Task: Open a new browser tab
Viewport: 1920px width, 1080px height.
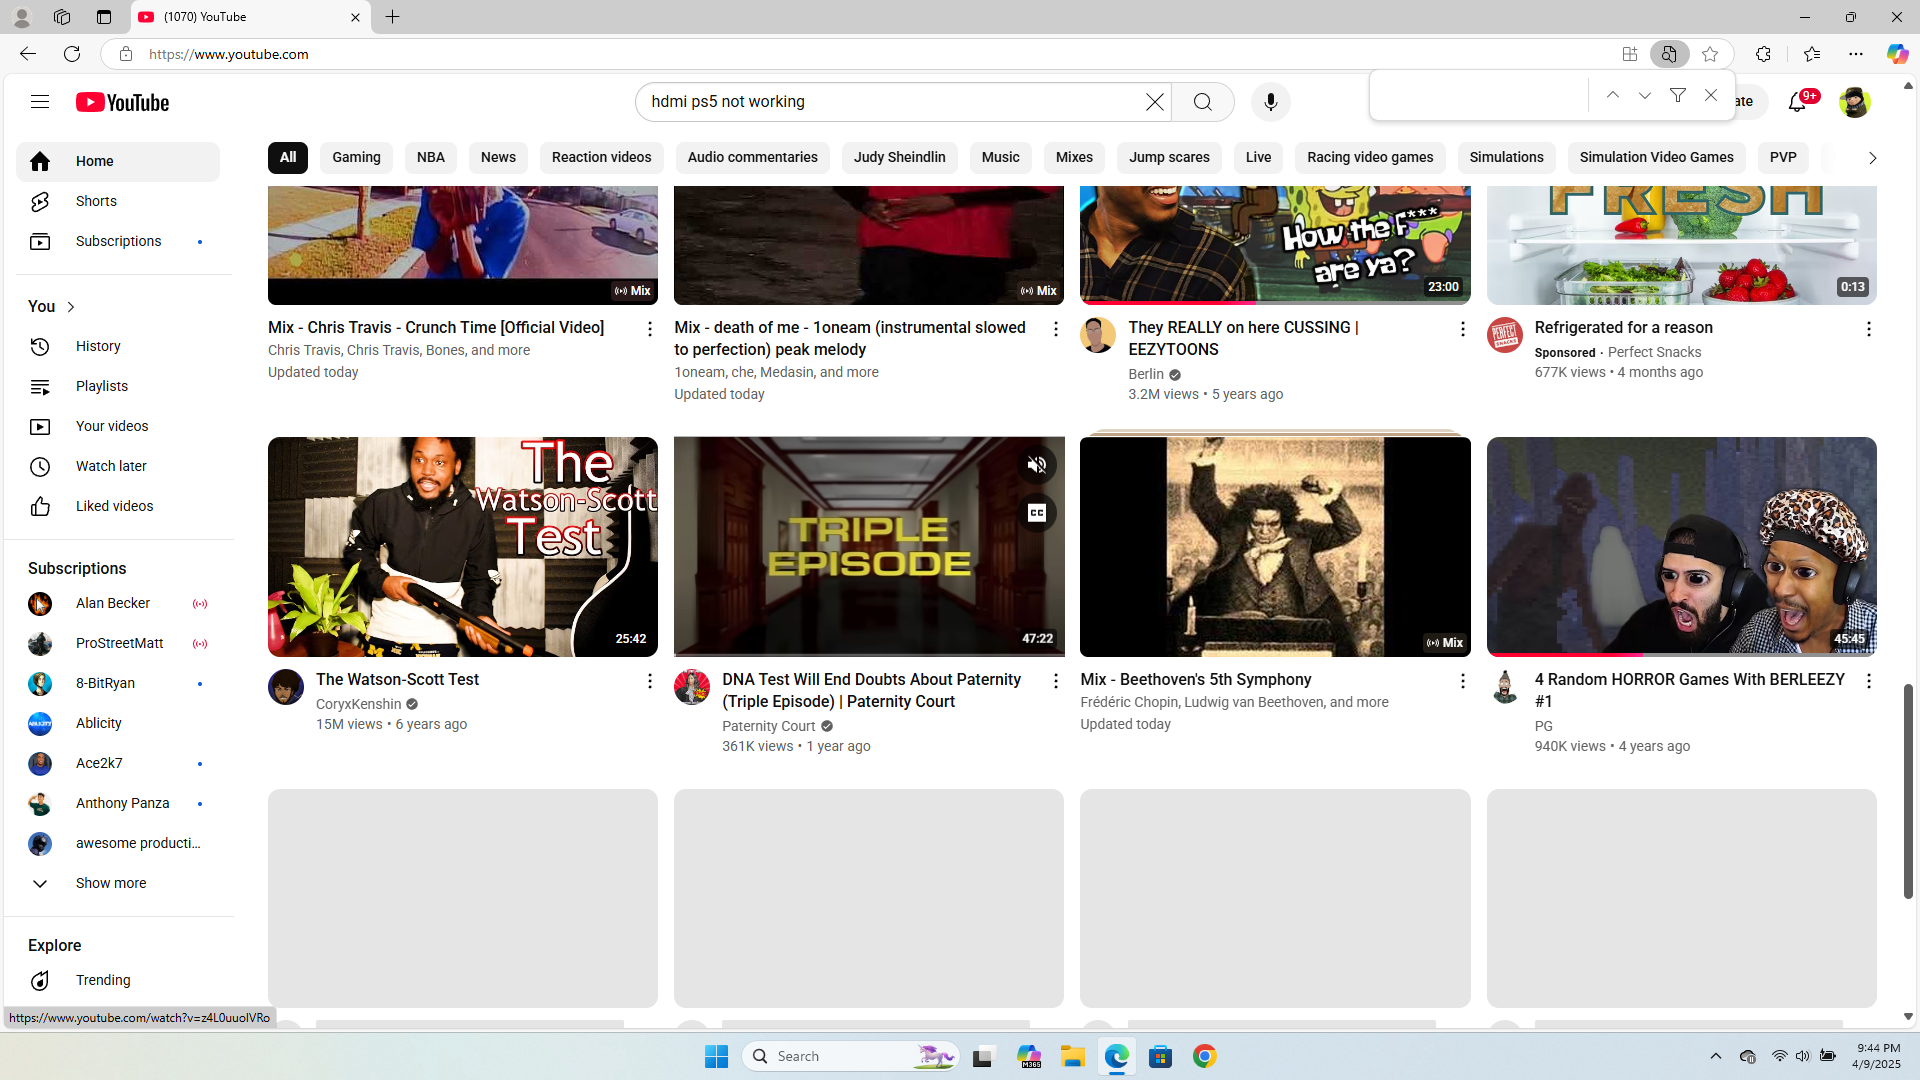Action: (392, 17)
